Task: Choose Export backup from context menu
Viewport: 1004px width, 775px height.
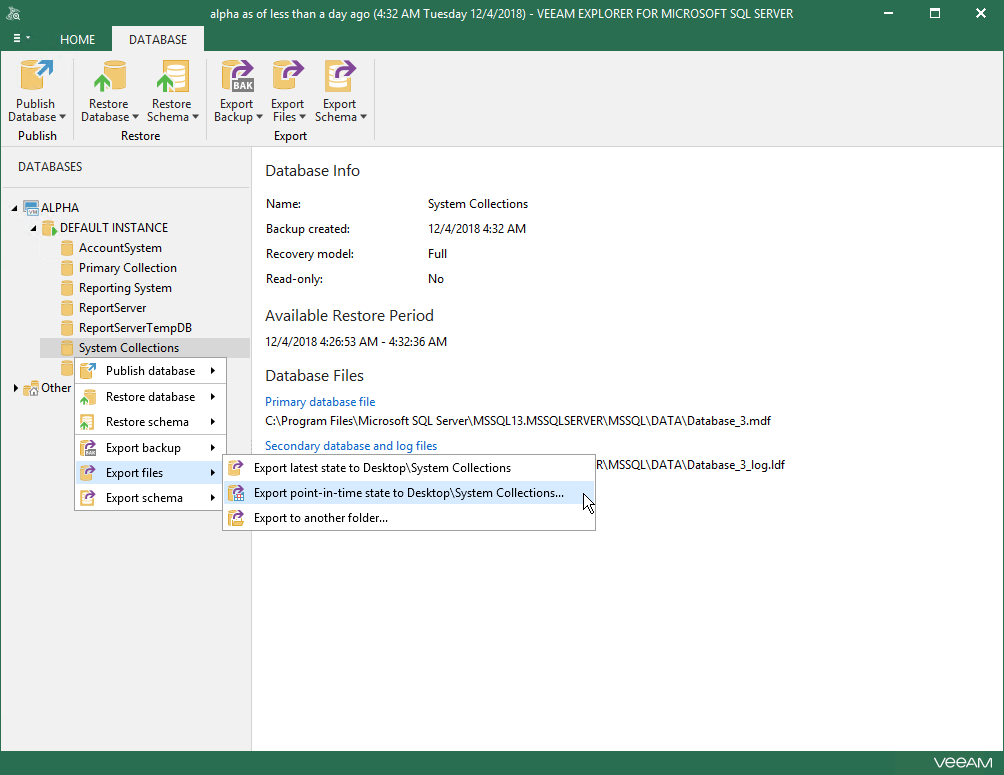Action: [150, 448]
